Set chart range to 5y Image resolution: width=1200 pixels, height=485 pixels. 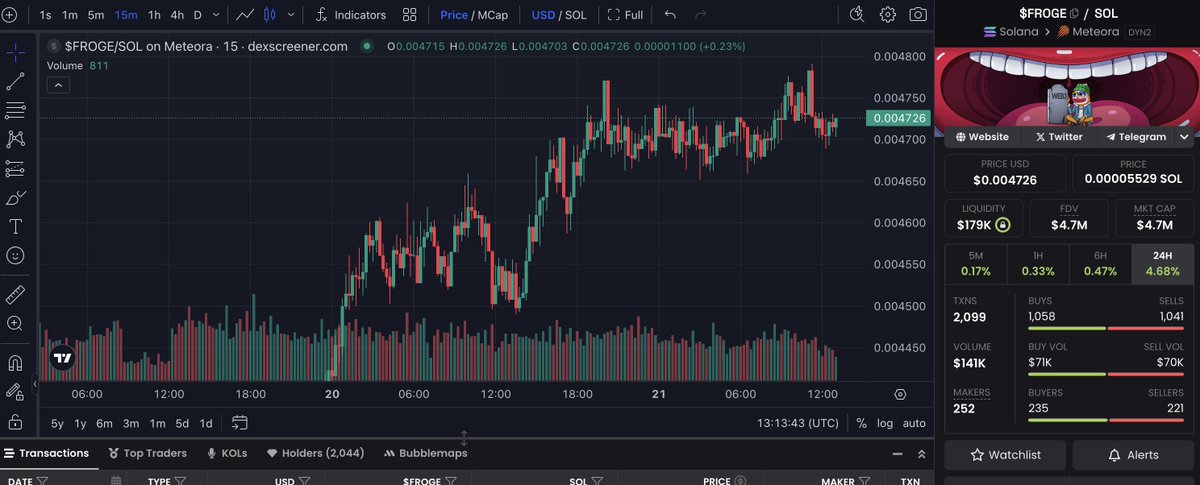[57, 423]
